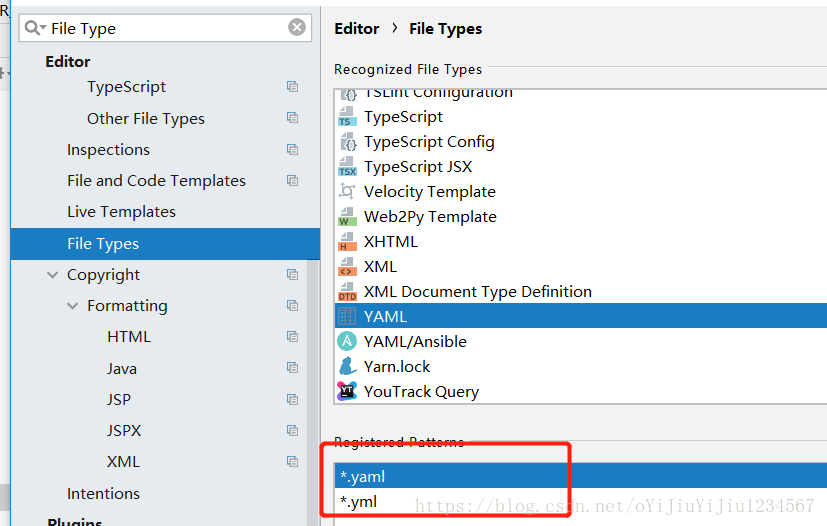Click the Editor breadcrumb link
827x526 pixels.
tap(357, 29)
